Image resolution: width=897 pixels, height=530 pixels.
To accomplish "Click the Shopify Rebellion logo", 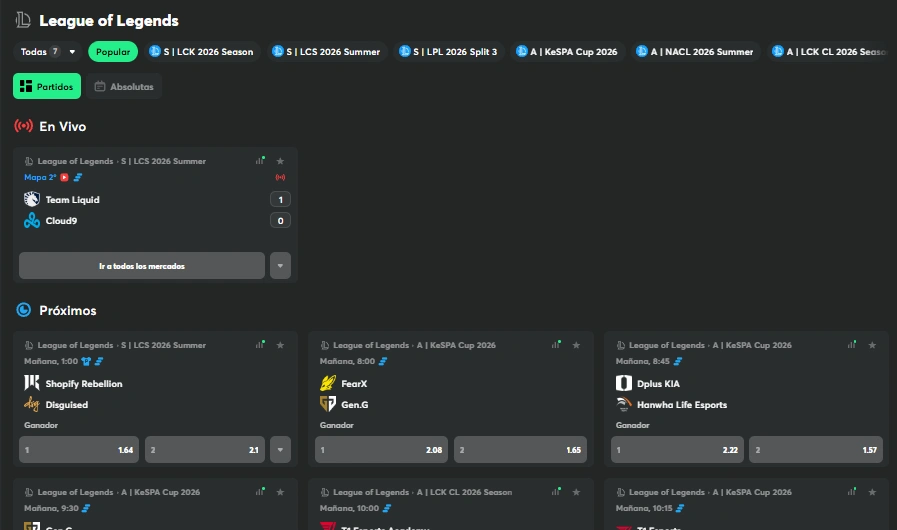I will tap(32, 383).
